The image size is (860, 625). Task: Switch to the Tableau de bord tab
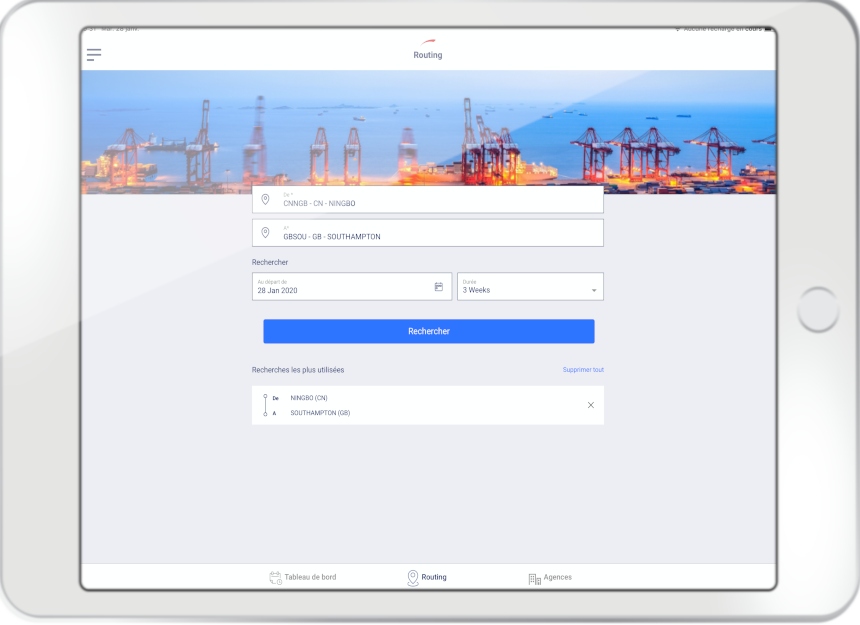(310, 578)
